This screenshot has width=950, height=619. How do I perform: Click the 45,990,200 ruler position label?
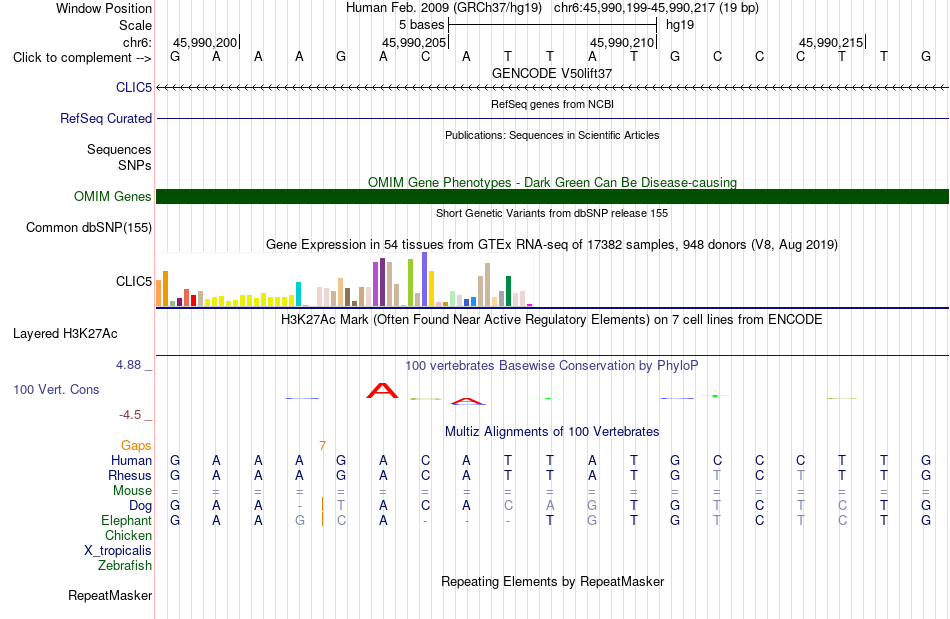coord(205,42)
